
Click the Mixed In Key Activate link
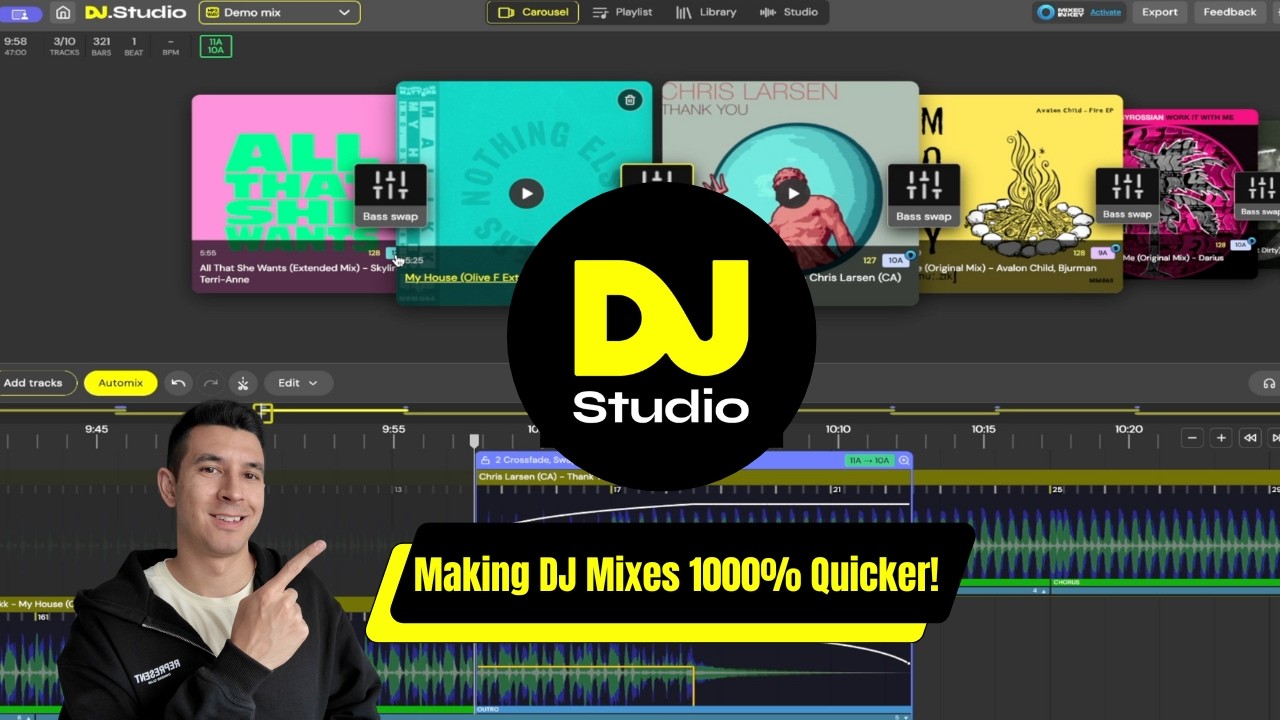pos(1105,12)
